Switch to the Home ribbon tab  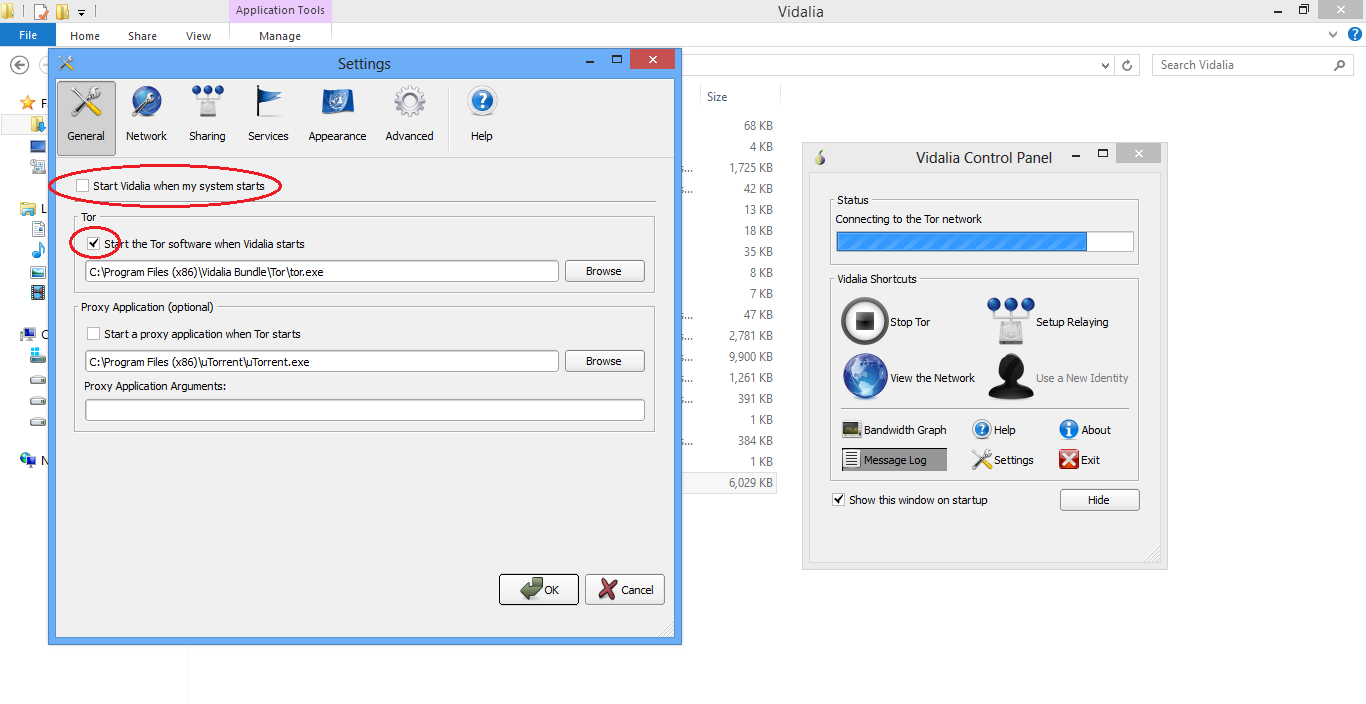pos(85,36)
